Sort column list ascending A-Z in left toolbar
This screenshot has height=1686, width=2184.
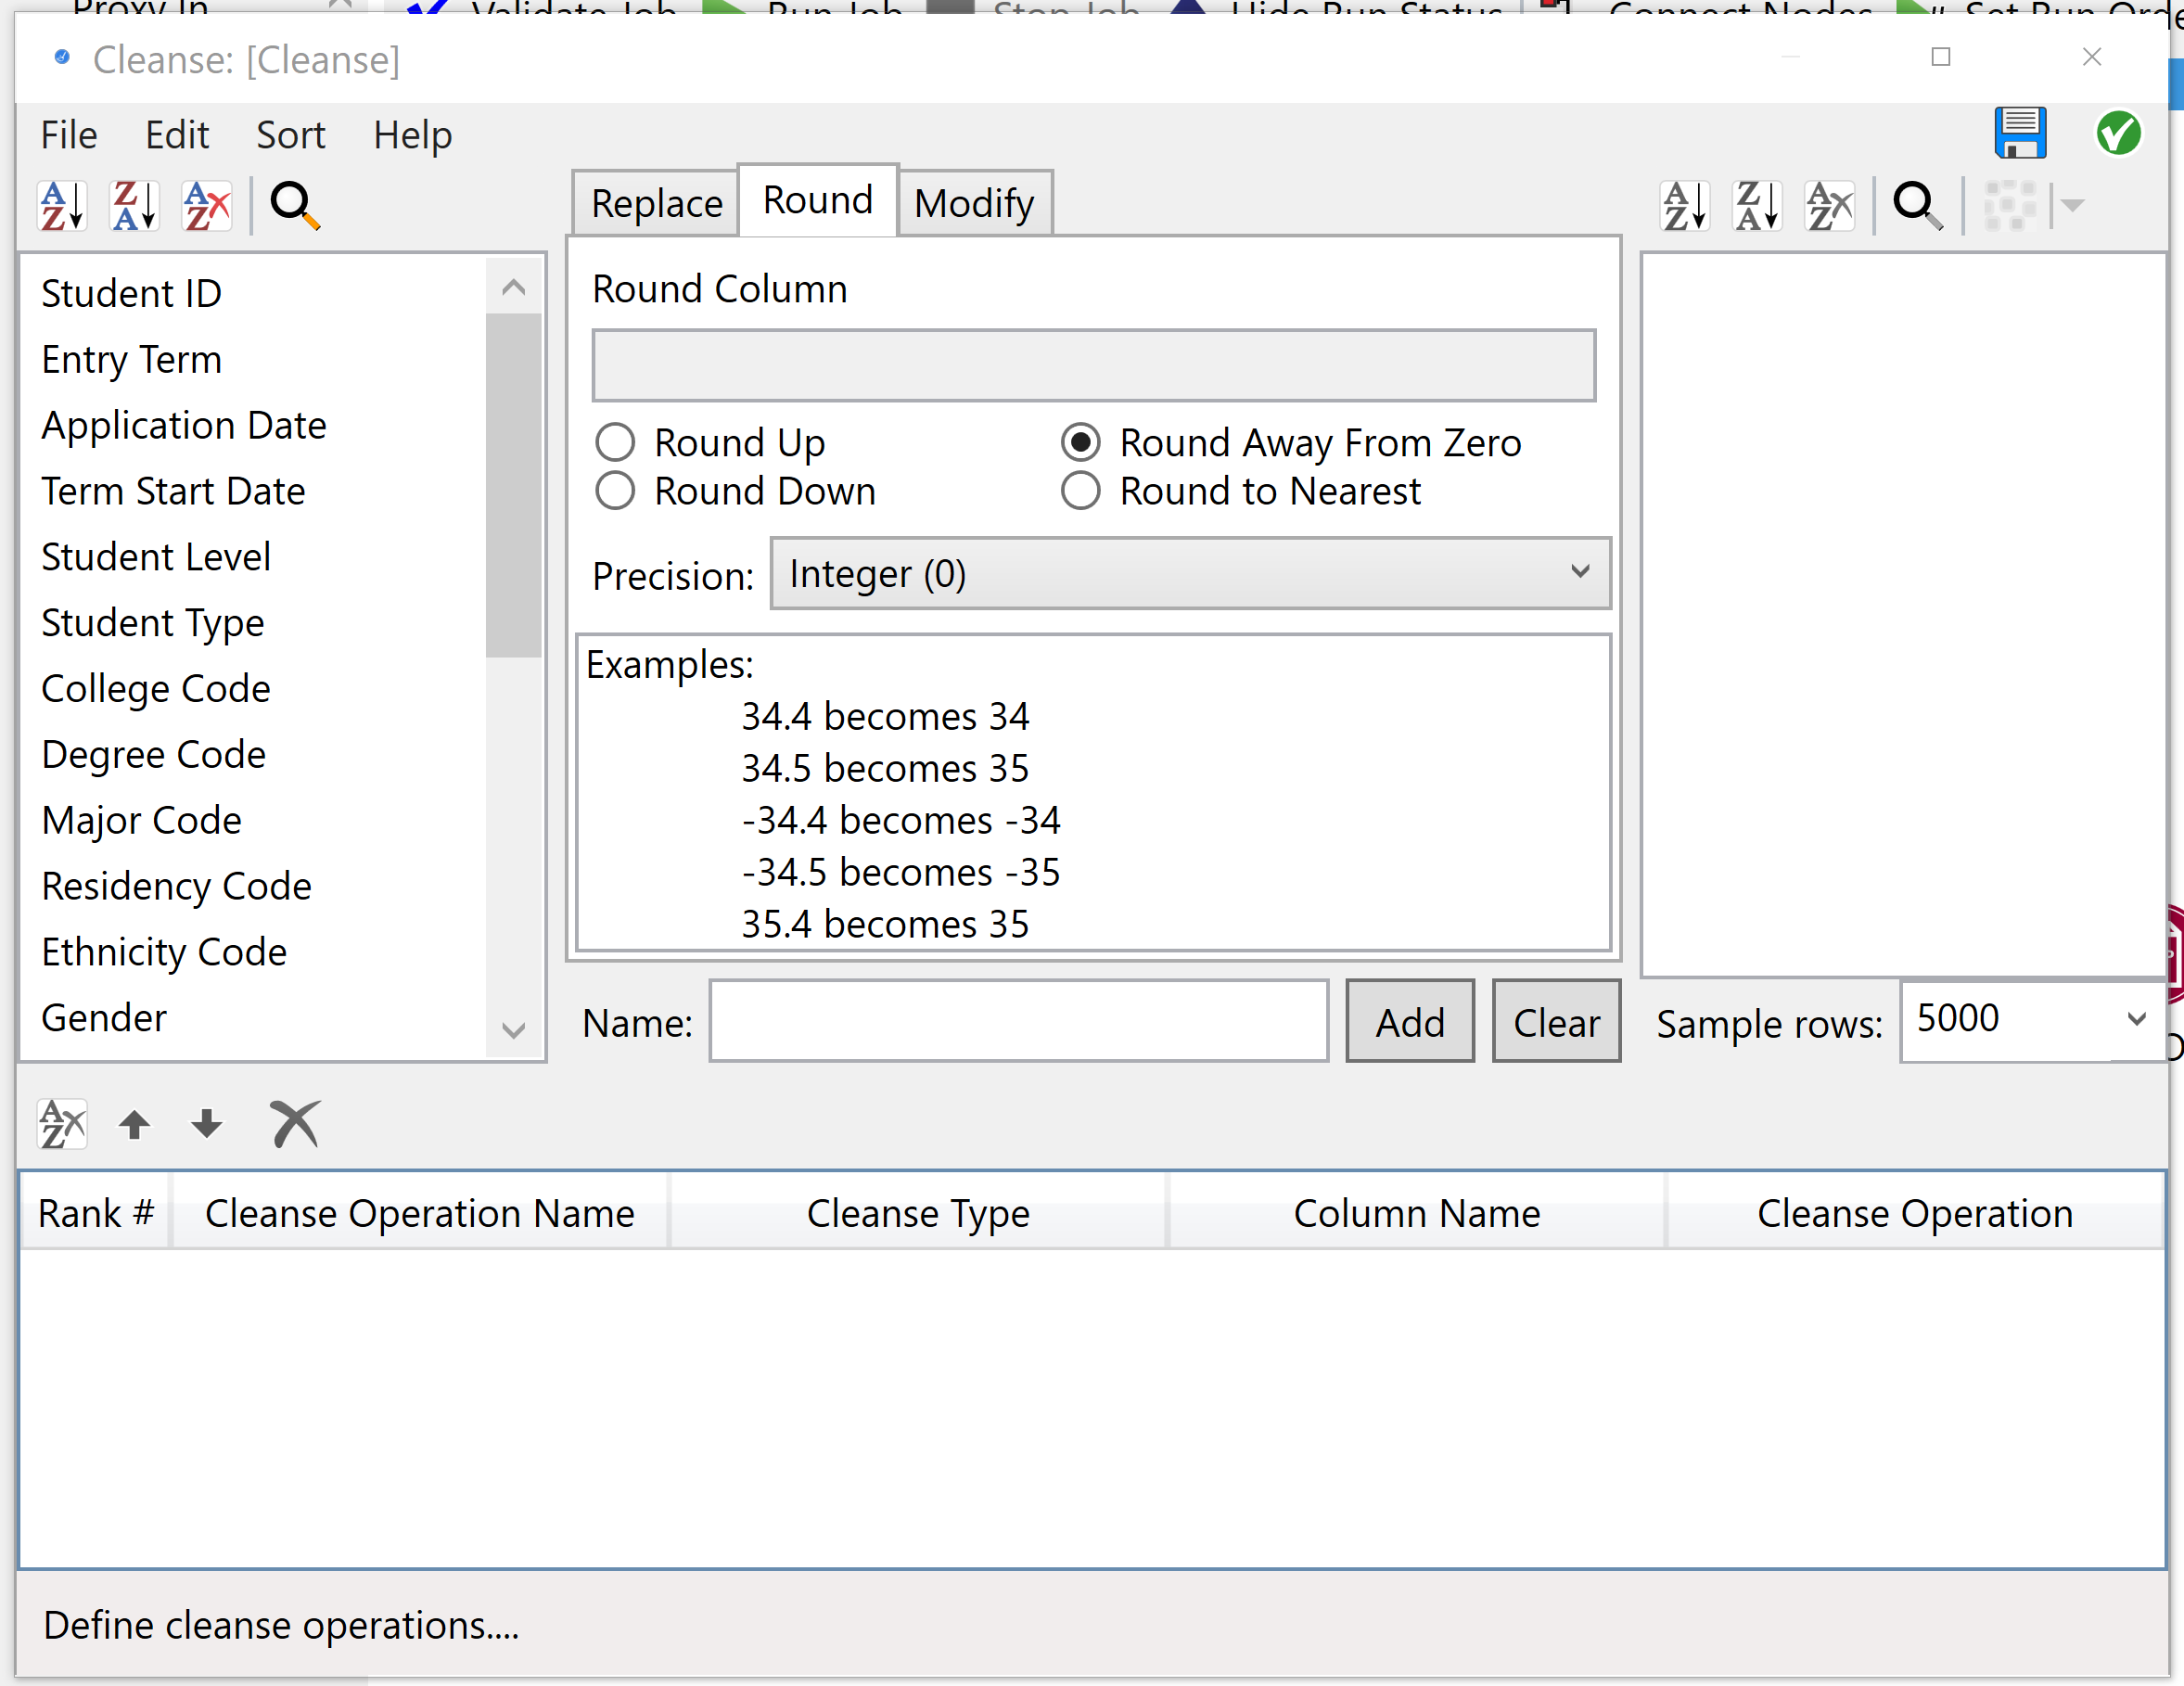pyautogui.click(x=62, y=206)
